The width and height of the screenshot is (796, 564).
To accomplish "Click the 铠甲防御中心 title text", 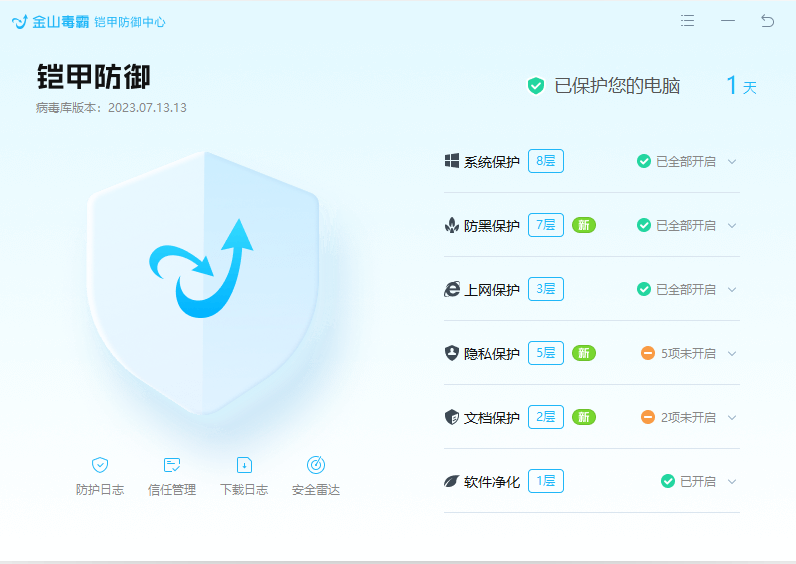I will pyautogui.click(x=130, y=22).
